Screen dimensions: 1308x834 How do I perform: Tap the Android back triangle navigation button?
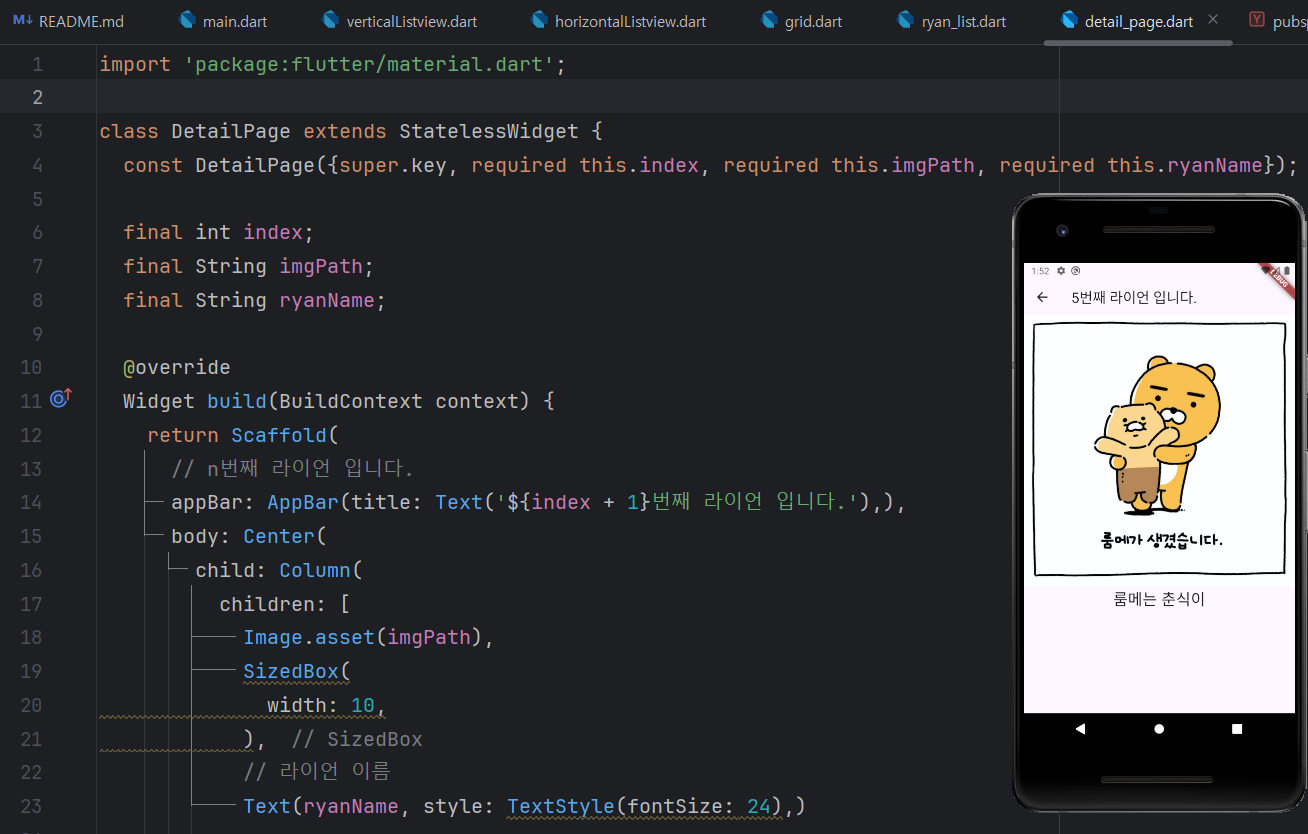pos(1080,729)
